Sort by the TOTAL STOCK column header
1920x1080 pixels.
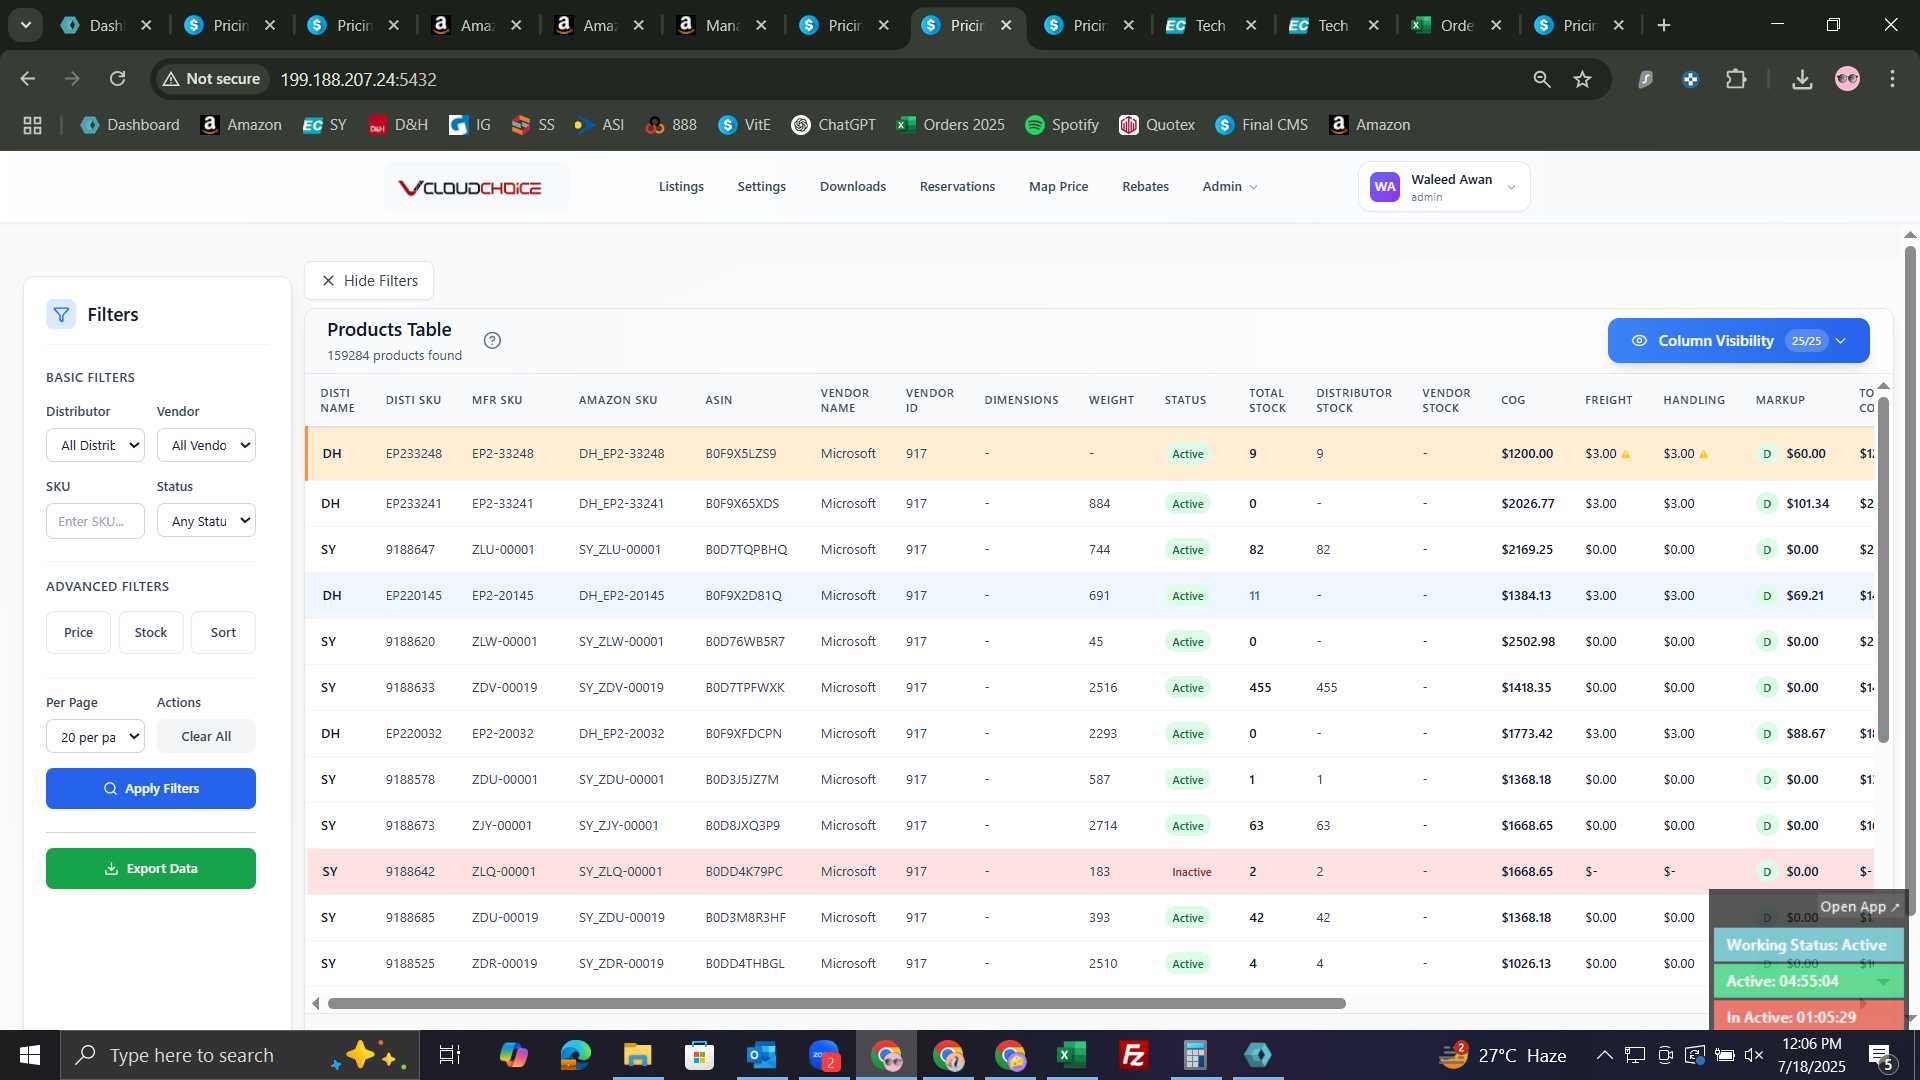pos(1266,400)
